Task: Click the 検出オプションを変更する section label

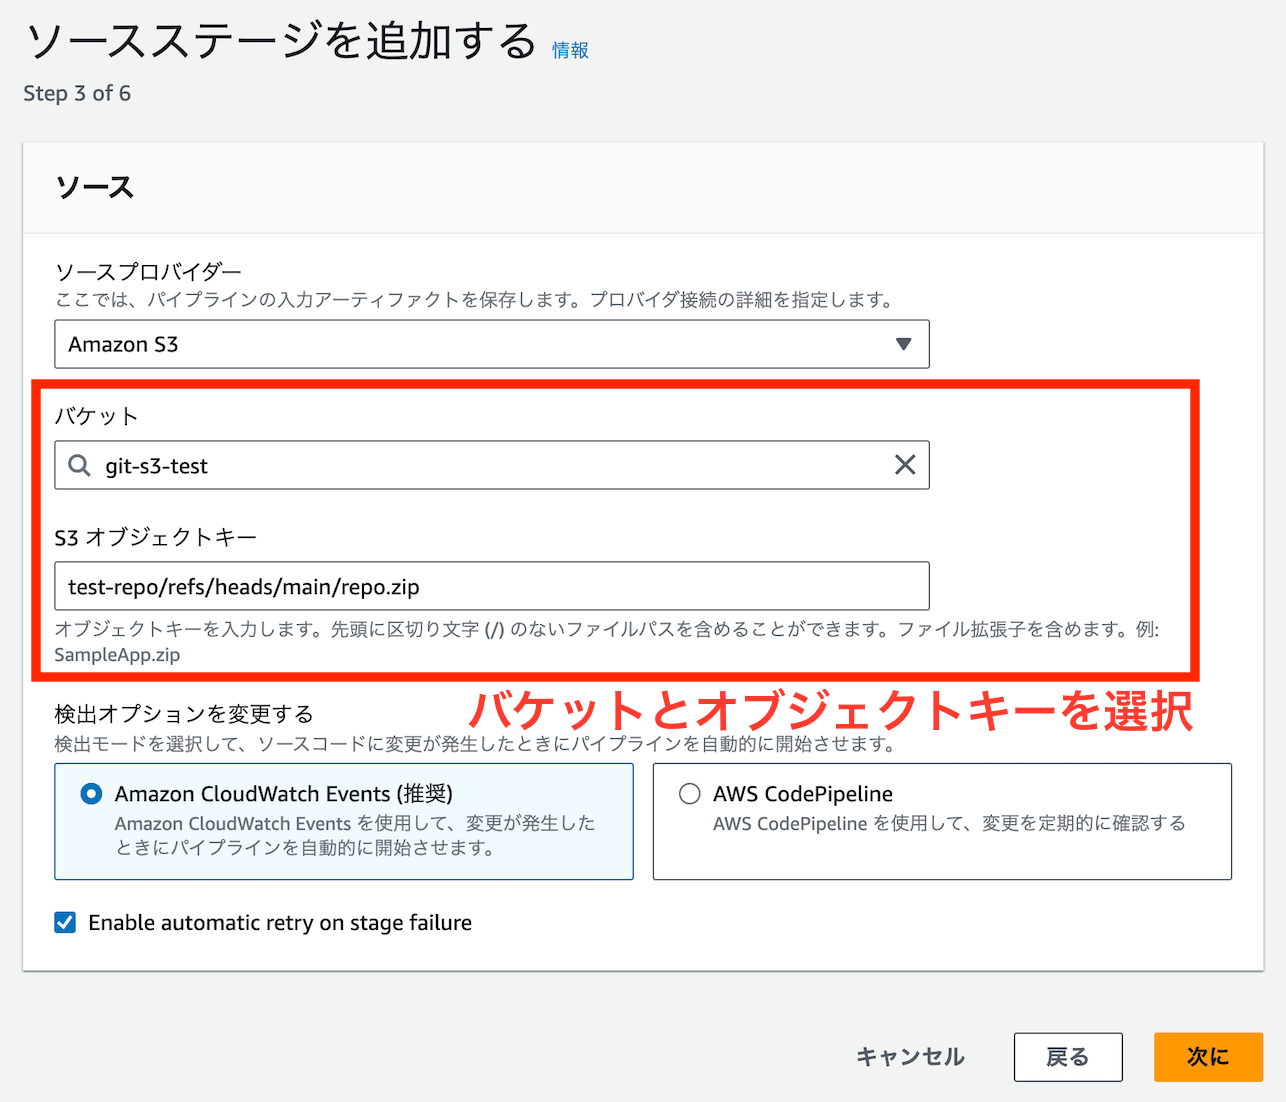Action: 184,714
